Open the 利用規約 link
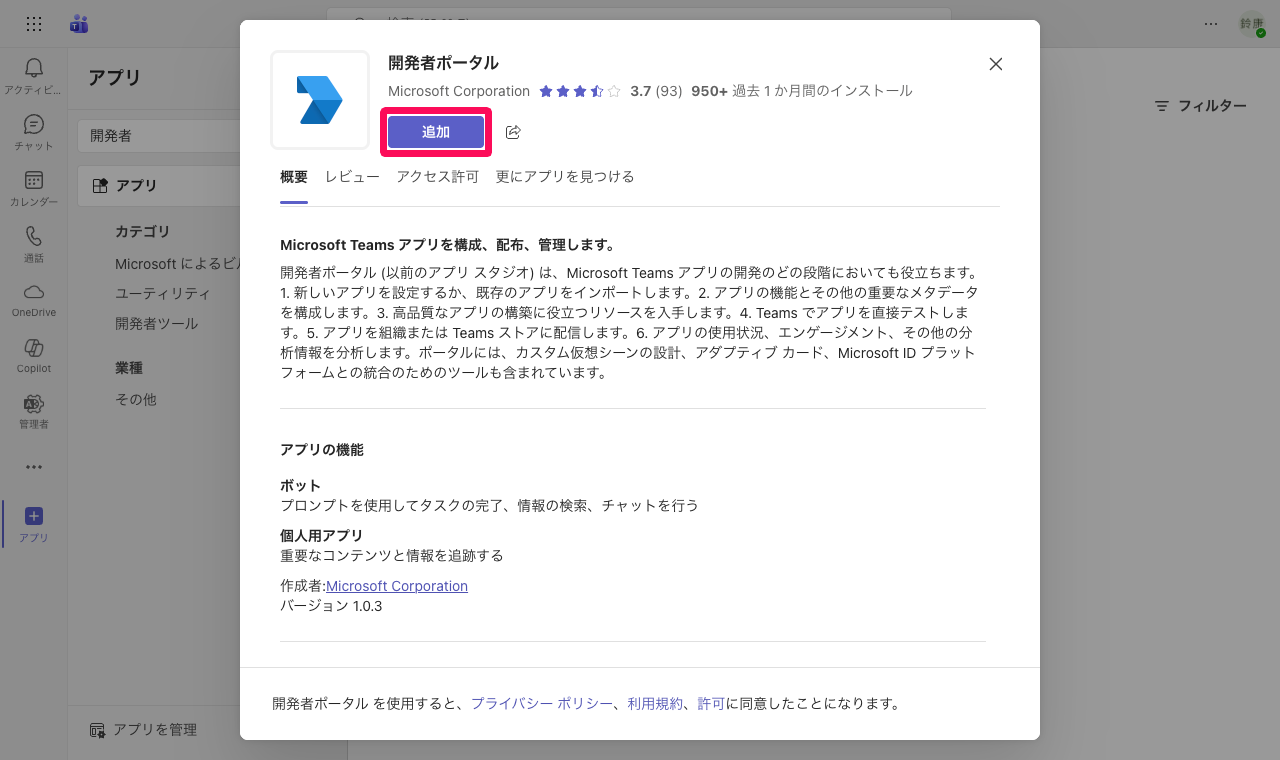 [655, 703]
